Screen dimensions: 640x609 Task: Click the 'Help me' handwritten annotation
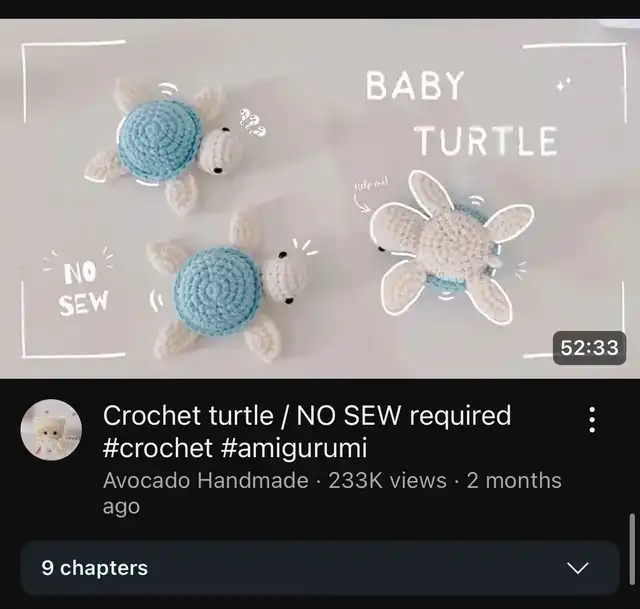[371, 184]
